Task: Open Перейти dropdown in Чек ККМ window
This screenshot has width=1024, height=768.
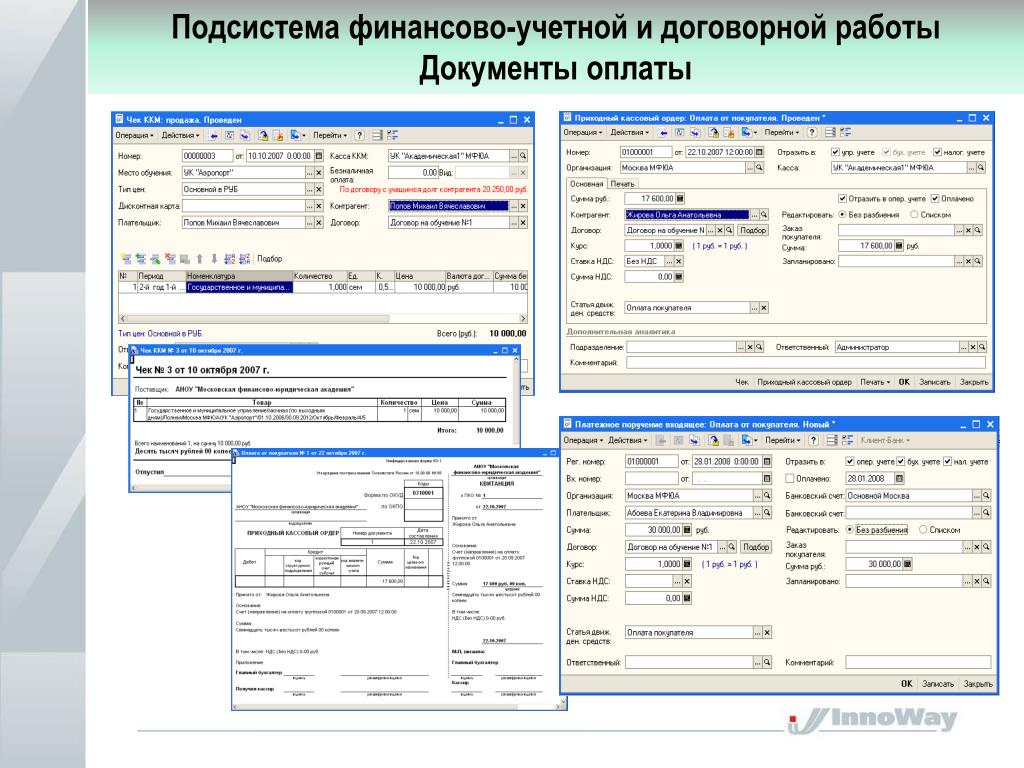Action: [330, 135]
